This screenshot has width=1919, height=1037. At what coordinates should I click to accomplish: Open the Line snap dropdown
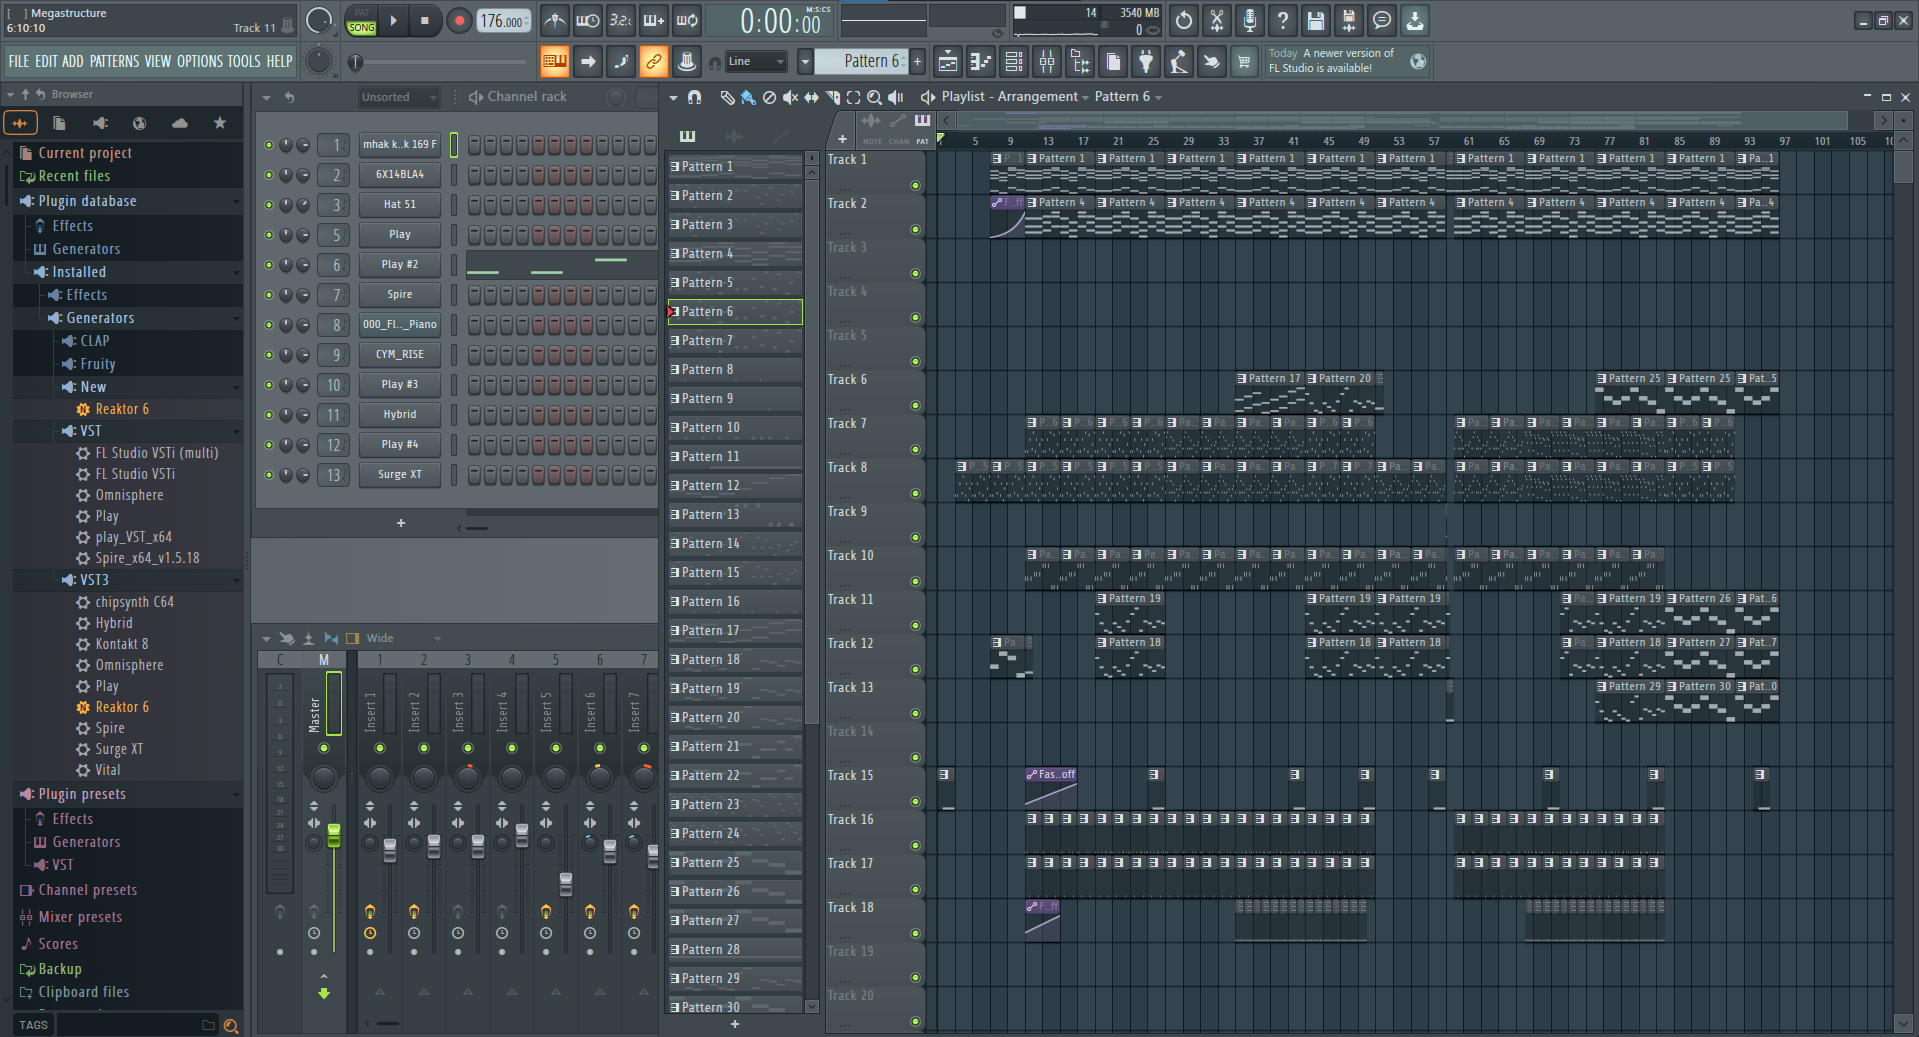(x=756, y=62)
